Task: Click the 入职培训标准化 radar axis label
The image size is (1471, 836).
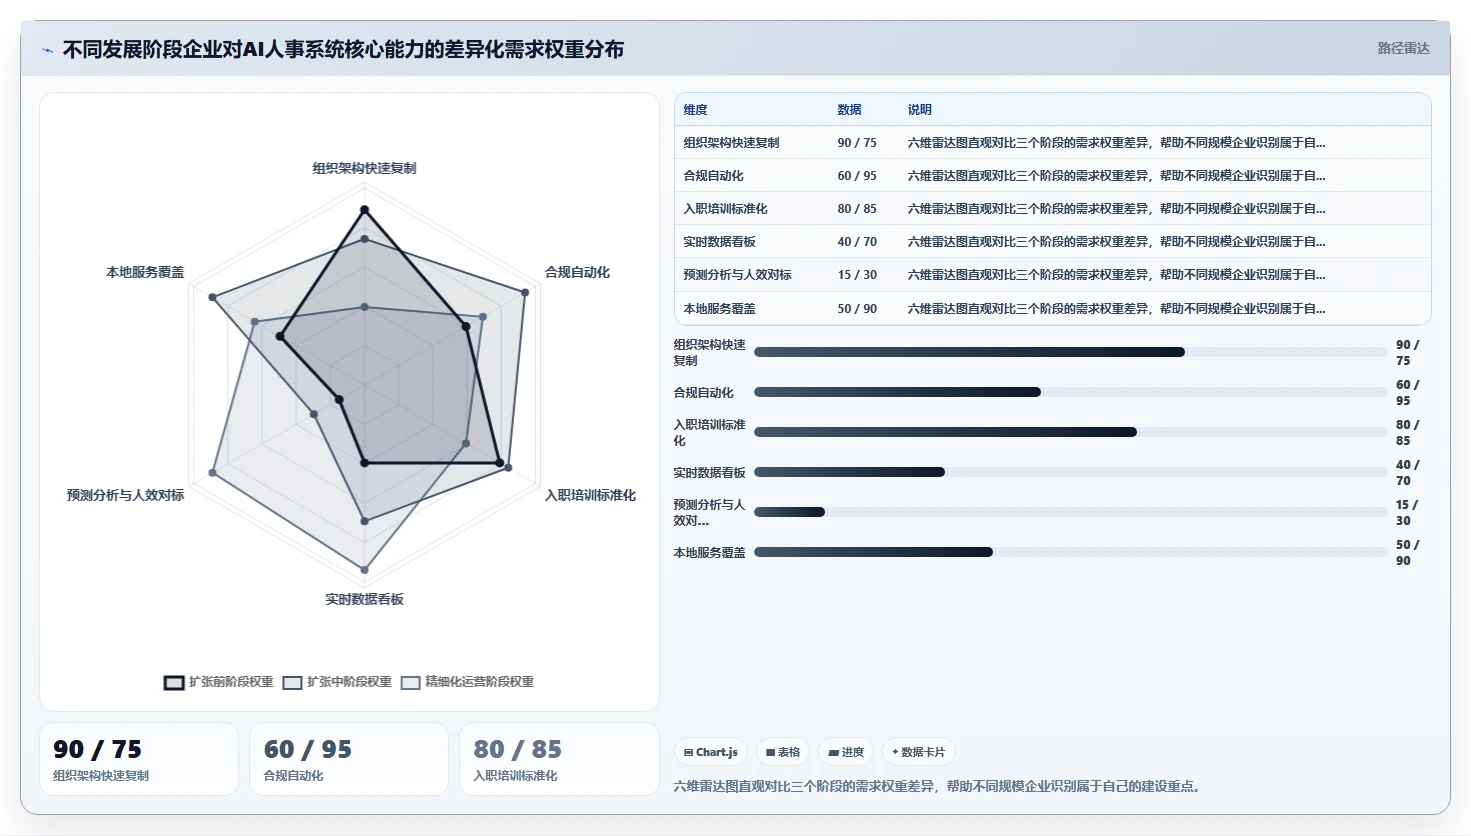Action: tap(590, 495)
